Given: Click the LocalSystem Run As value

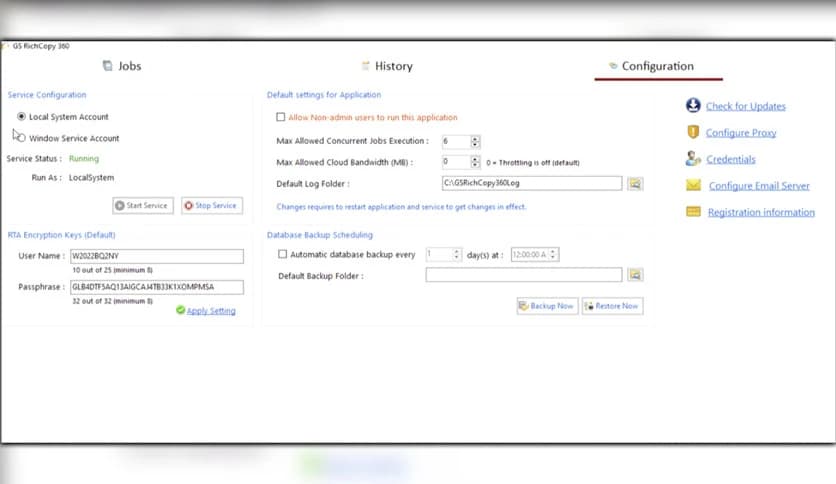Looking at the screenshot, I should point(91,178).
